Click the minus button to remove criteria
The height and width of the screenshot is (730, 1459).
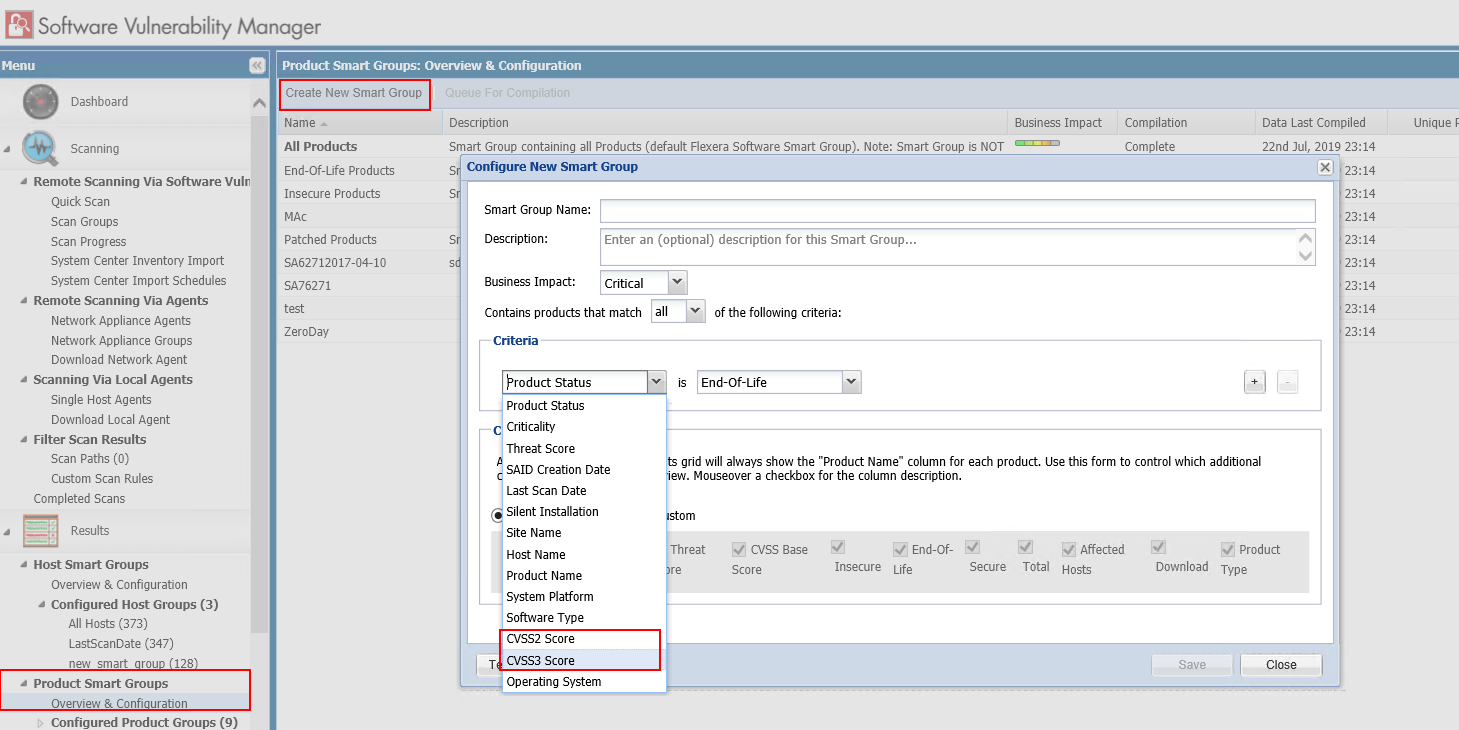(1287, 382)
